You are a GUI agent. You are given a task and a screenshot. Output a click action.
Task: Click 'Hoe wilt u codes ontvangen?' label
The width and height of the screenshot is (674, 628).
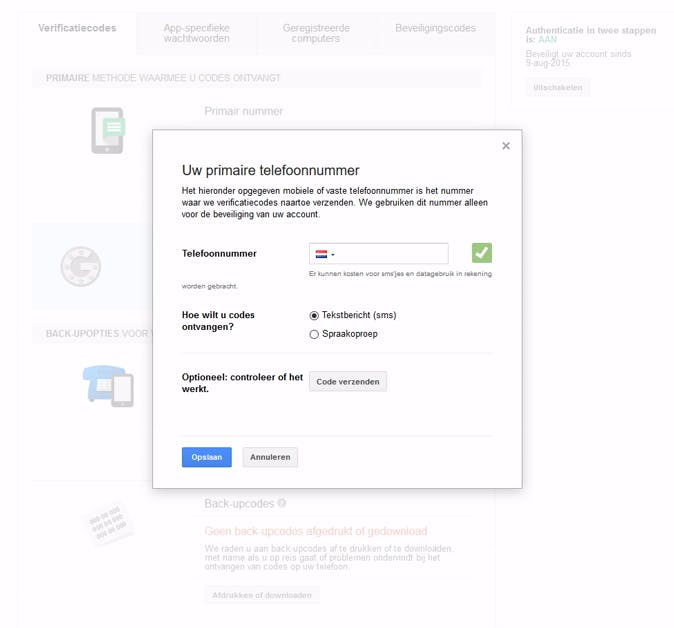(x=218, y=321)
